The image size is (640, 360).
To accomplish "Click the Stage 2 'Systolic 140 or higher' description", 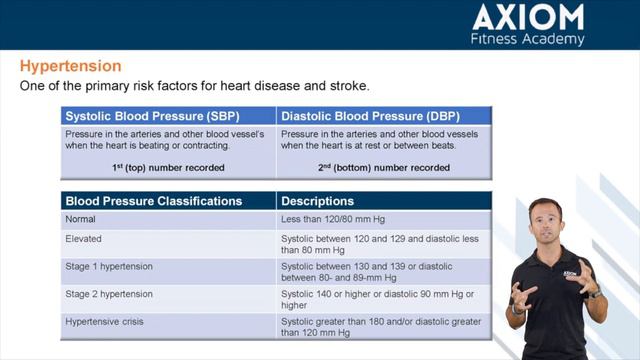I will tap(378, 300).
